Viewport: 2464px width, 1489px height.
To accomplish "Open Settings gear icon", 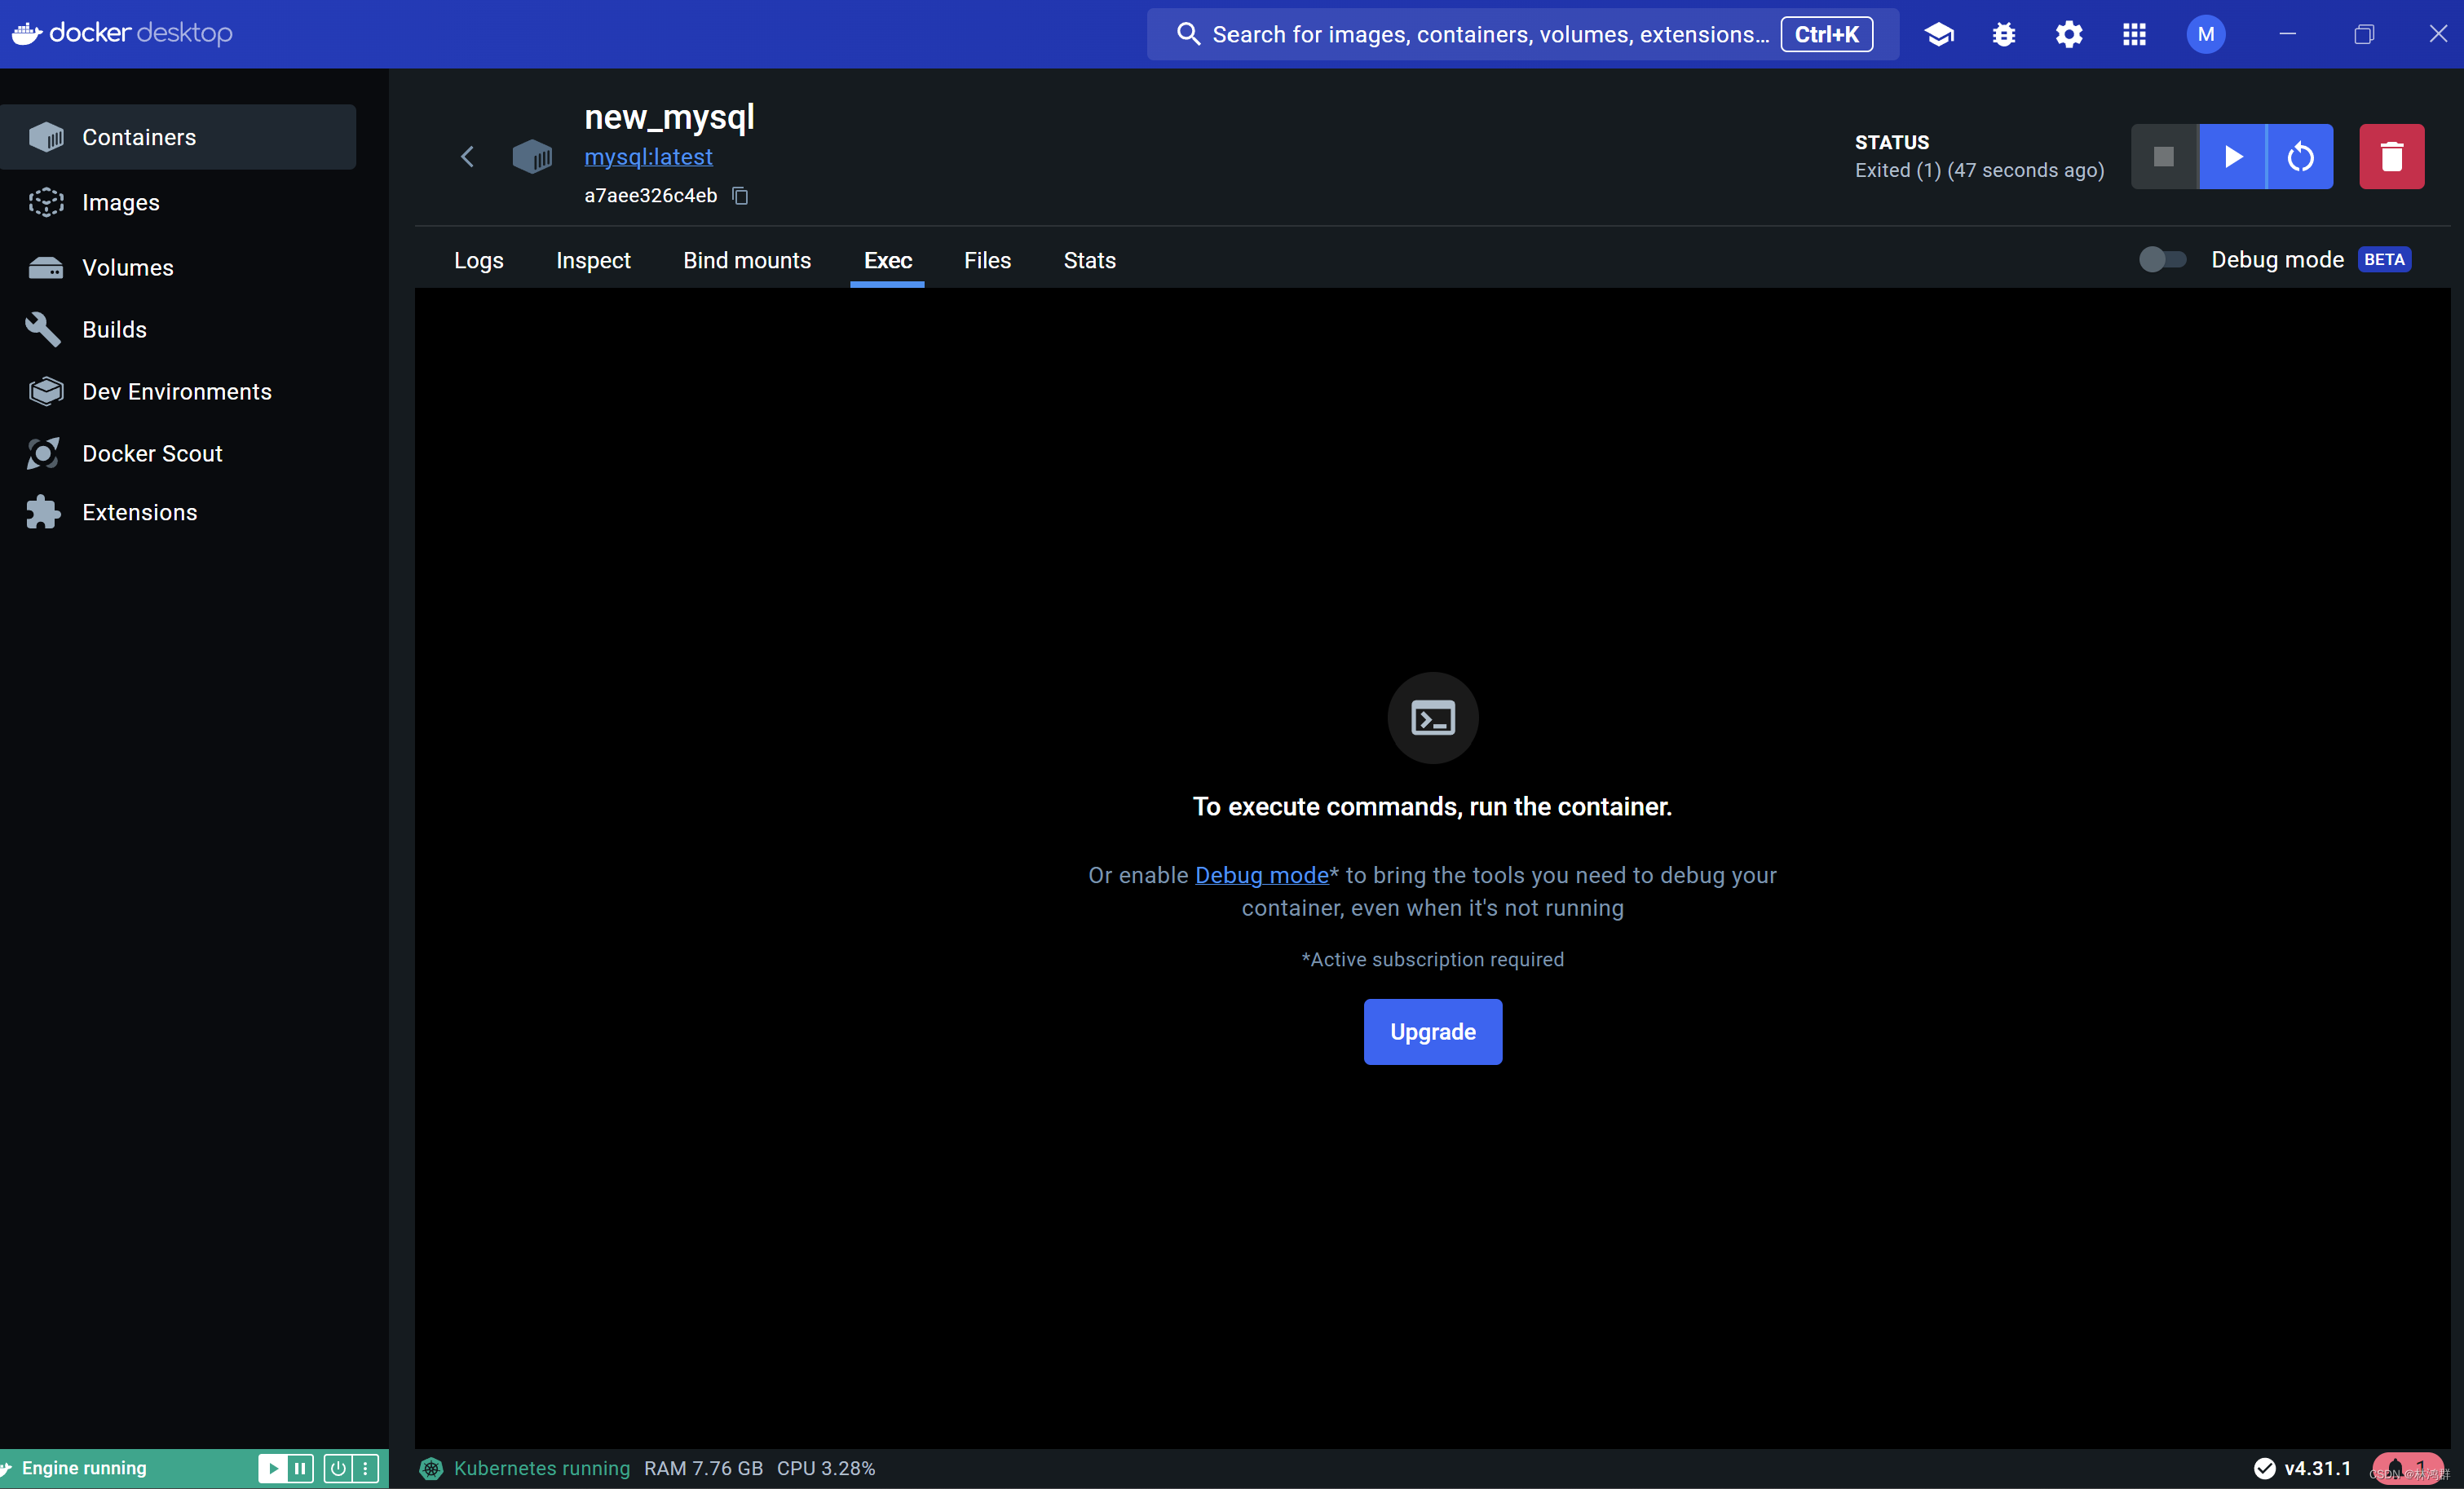I will pyautogui.click(x=2069, y=34).
